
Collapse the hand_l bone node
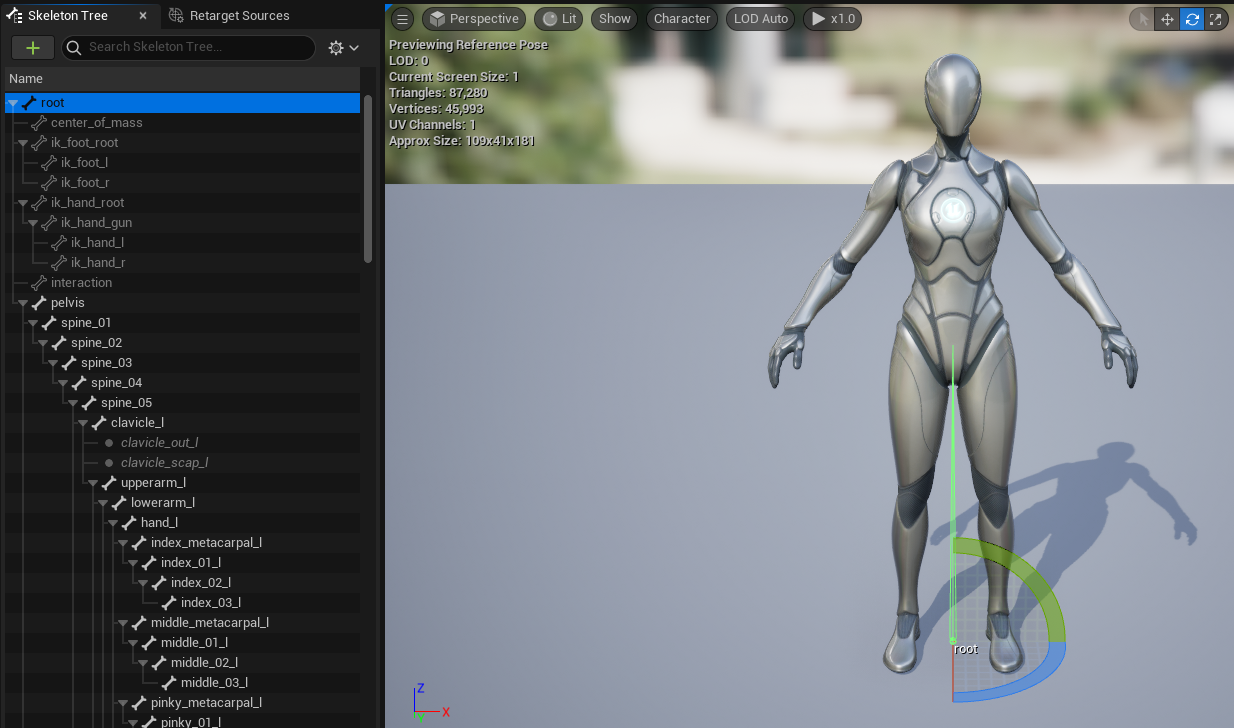[x=112, y=523]
